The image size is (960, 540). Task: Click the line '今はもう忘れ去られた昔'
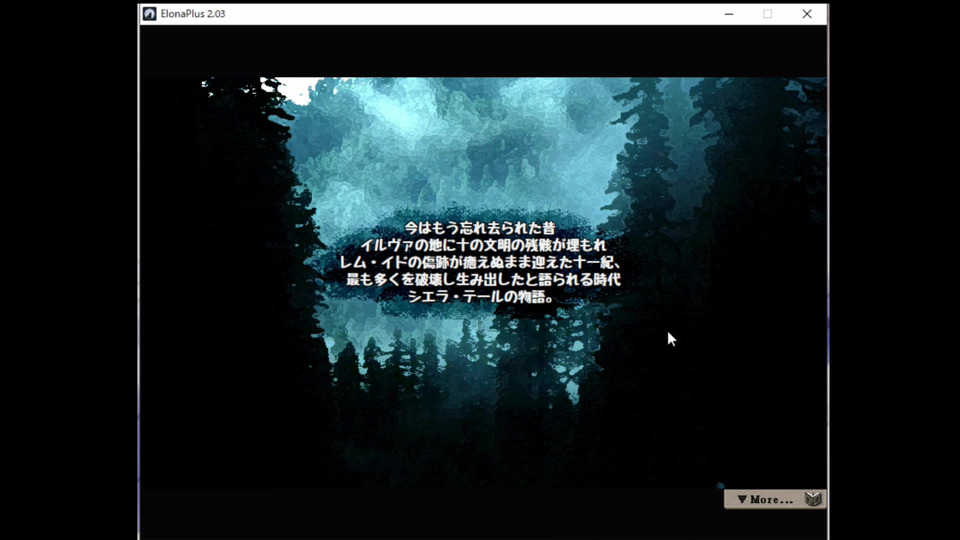[480, 228]
